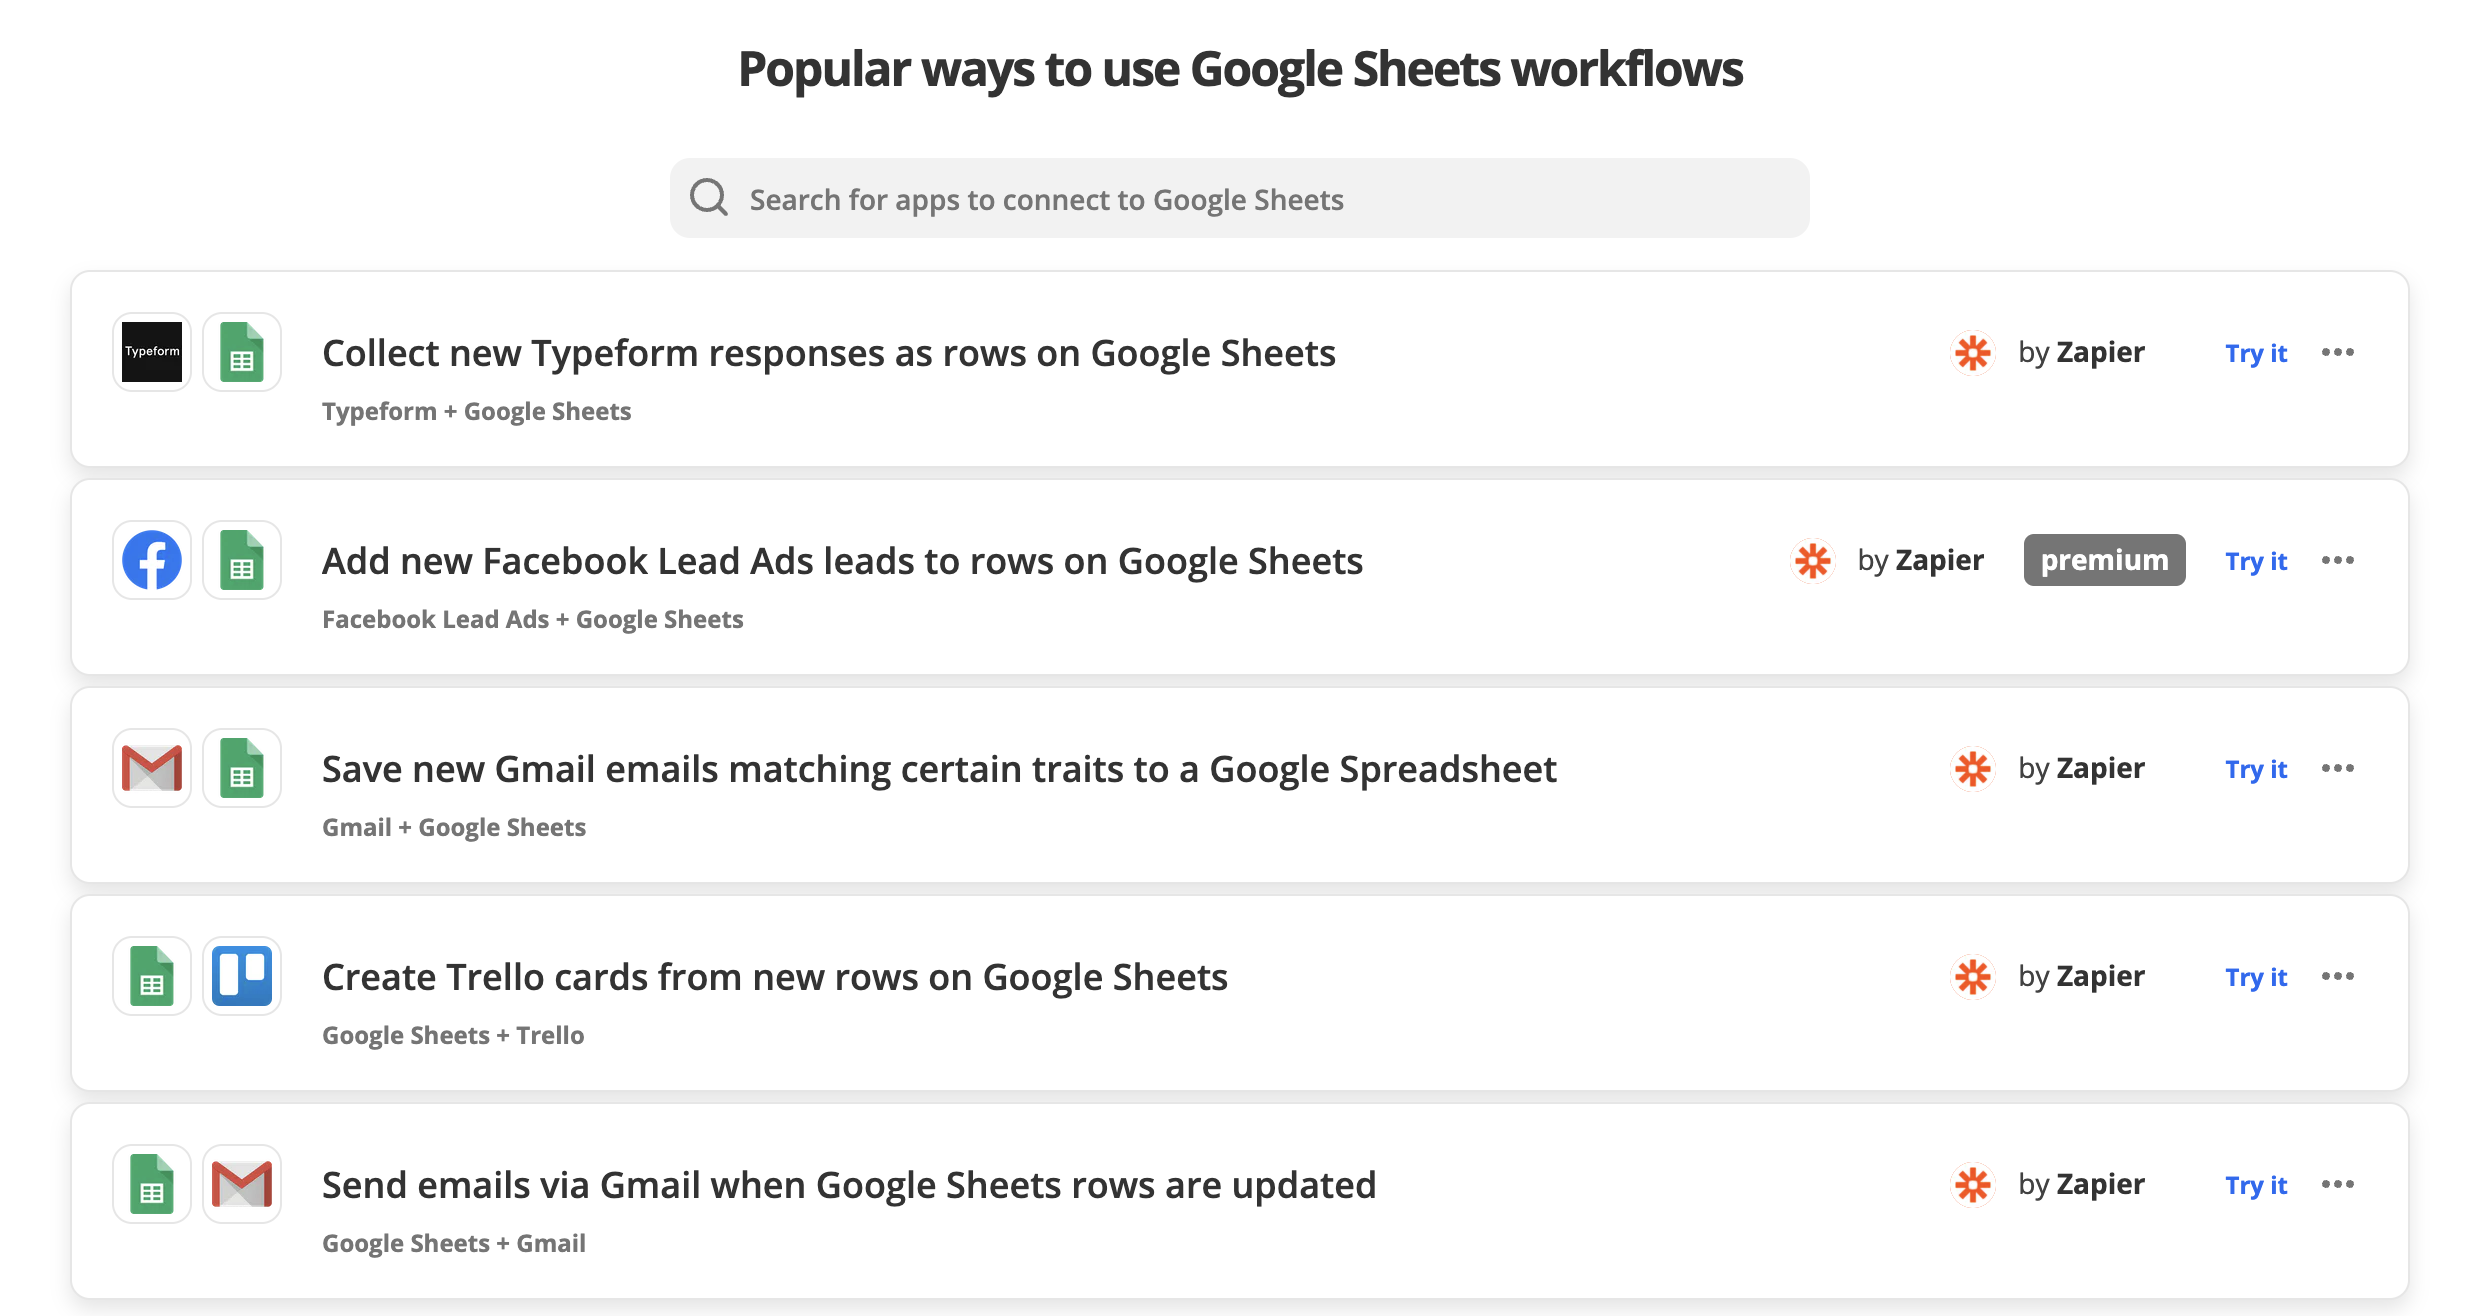Click Zapier logo in the Trello row

(x=1973, y=976)
